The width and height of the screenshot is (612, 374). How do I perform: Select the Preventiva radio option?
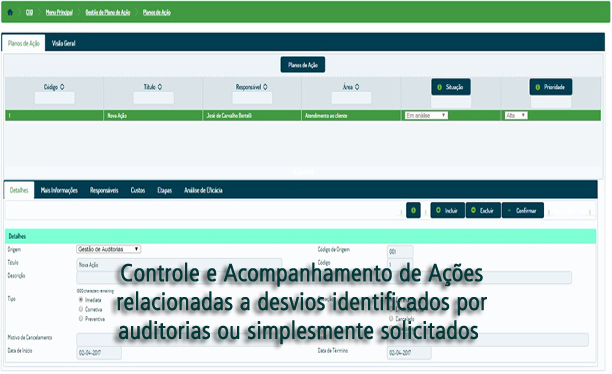coord(81,319)
